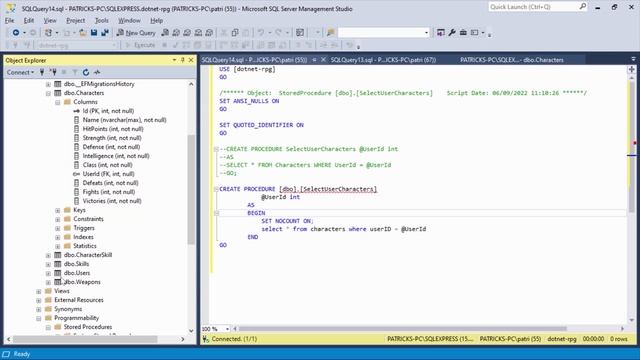Click the Analysis Services DMX Query icon
Screen dimensions: 640x360
coord(187,33)
